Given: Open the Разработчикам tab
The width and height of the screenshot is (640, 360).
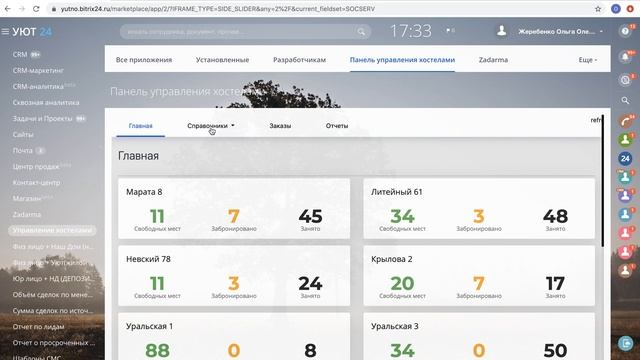Looking at the screenshot, I should [x=299, y=60].
